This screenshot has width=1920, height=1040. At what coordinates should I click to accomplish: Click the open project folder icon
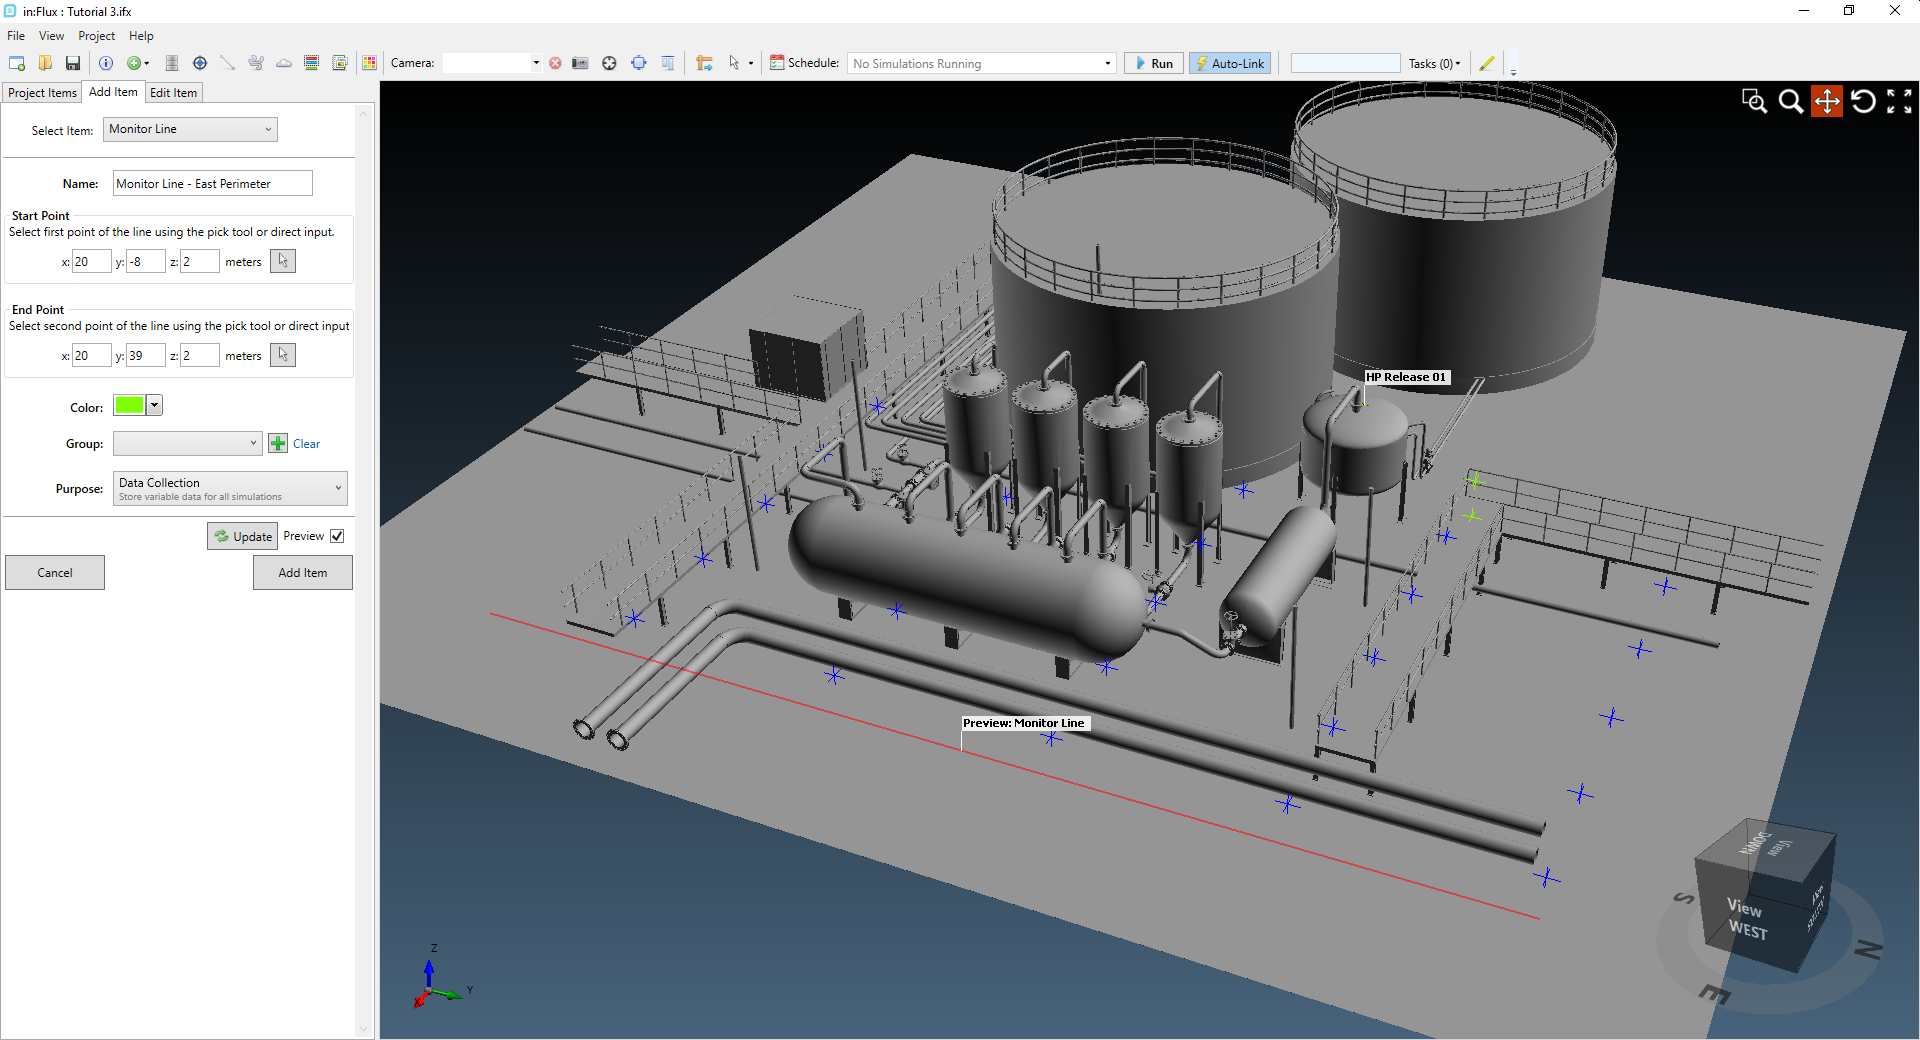[45, 63]
